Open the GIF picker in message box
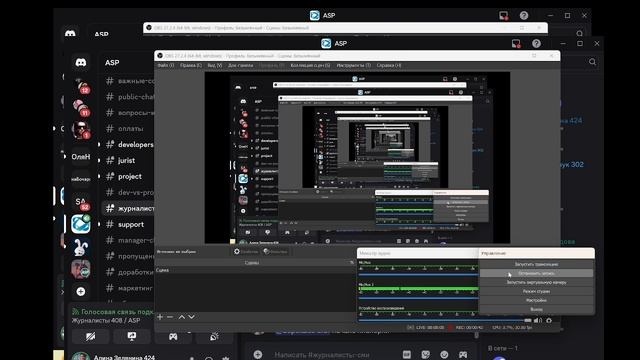640x360 pixels. click(407, 354)
